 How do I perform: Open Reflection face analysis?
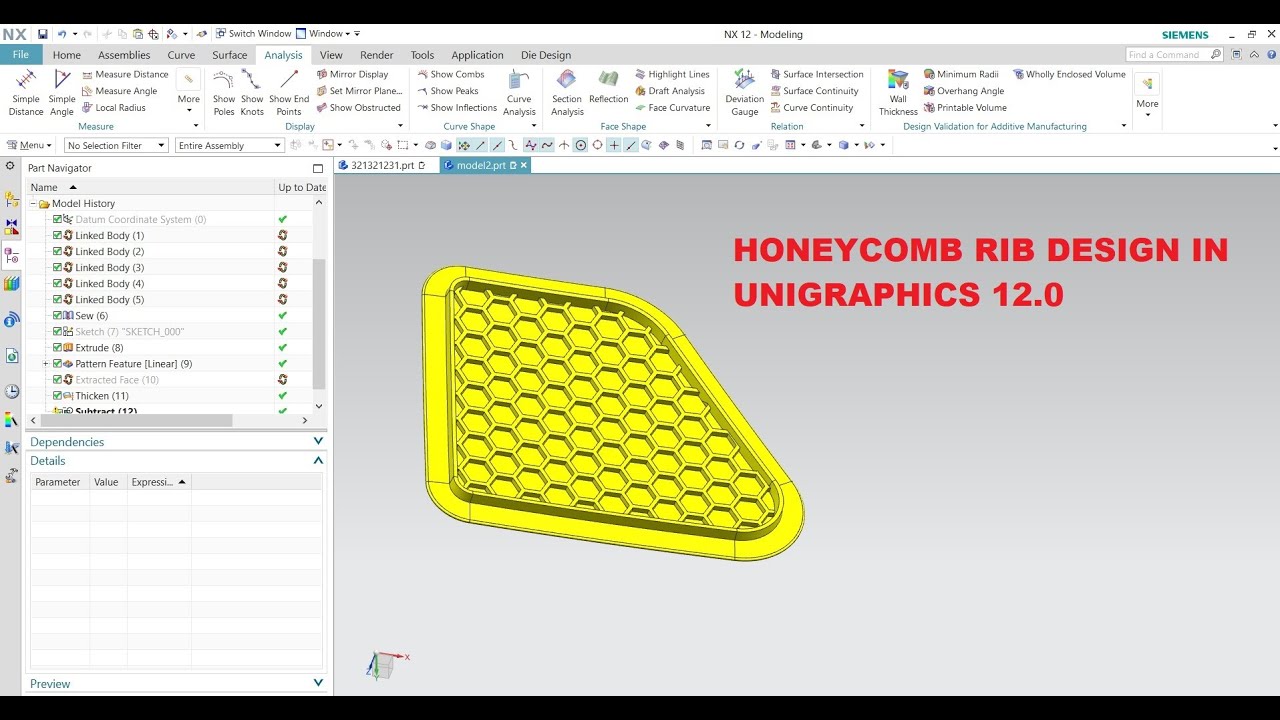tap(608, 87)
